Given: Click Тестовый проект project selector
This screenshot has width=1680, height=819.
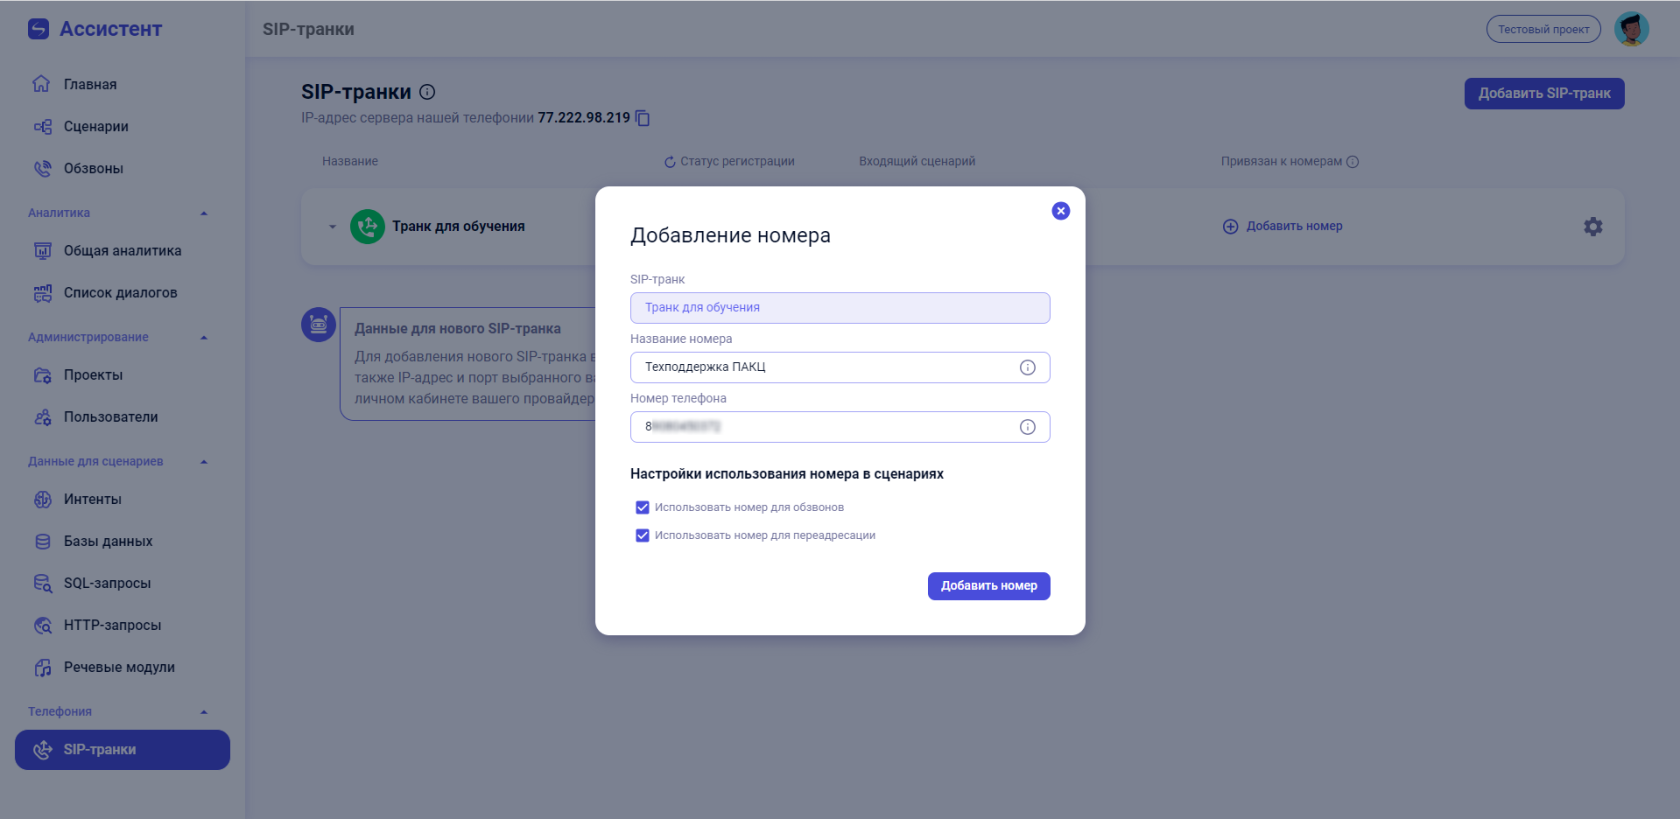Looking at the screenshot, I should 1543,29.
